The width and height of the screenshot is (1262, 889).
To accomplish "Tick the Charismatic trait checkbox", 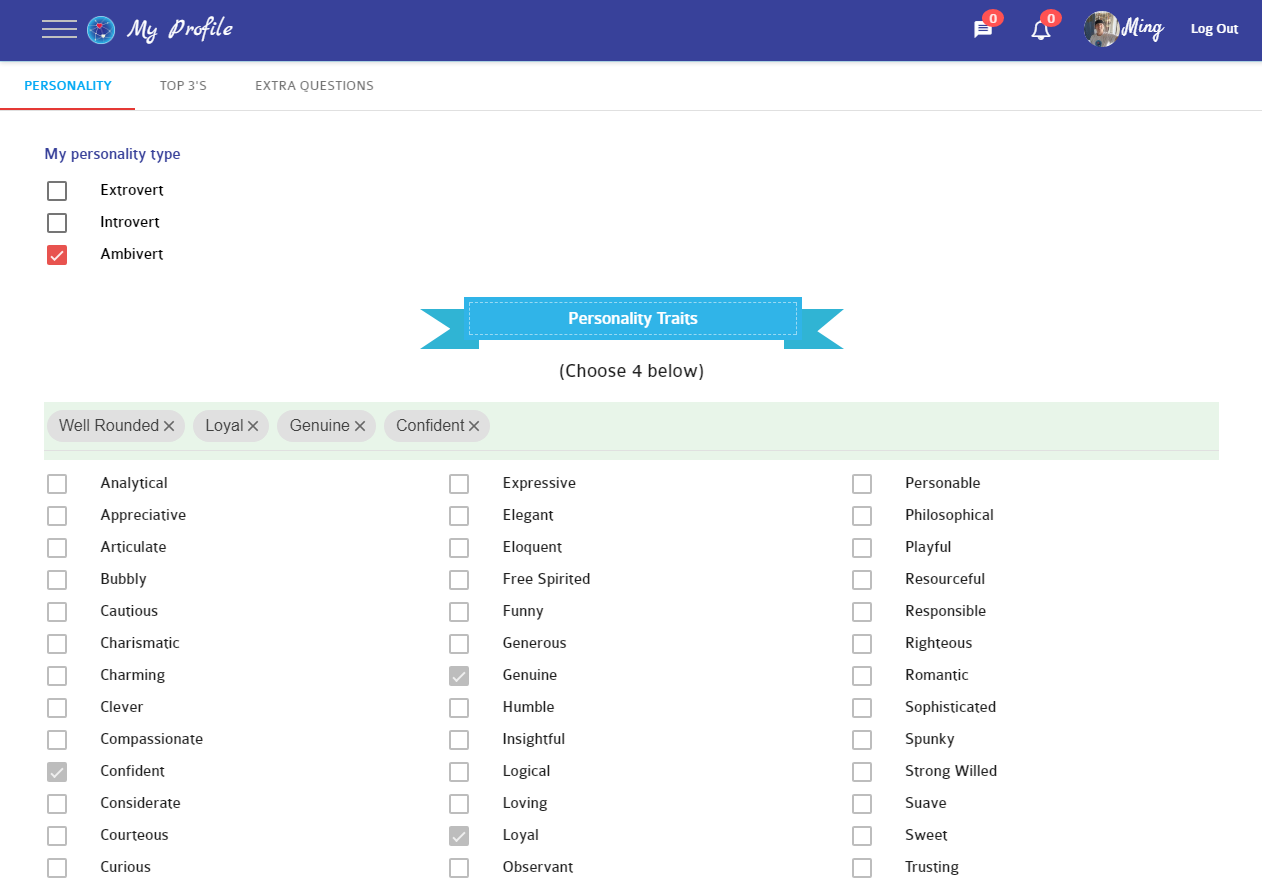I will pyautogui.click(x=57, y=644).
